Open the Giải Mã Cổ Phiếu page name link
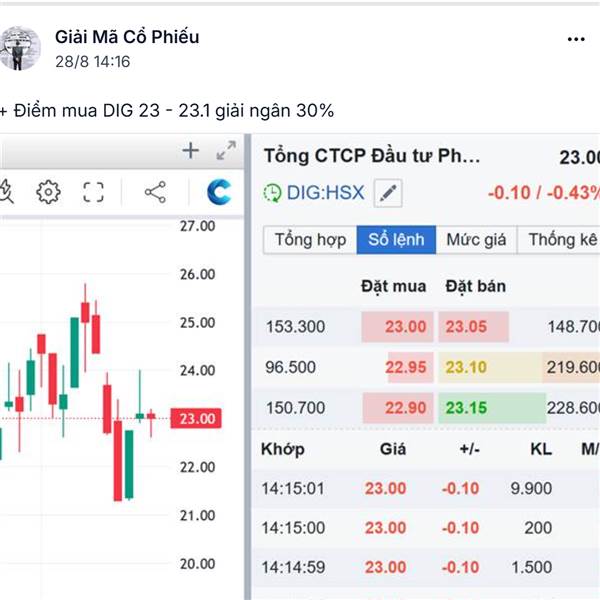The width and height of the screenshot is (600, 600). click(x=127, y=37)
